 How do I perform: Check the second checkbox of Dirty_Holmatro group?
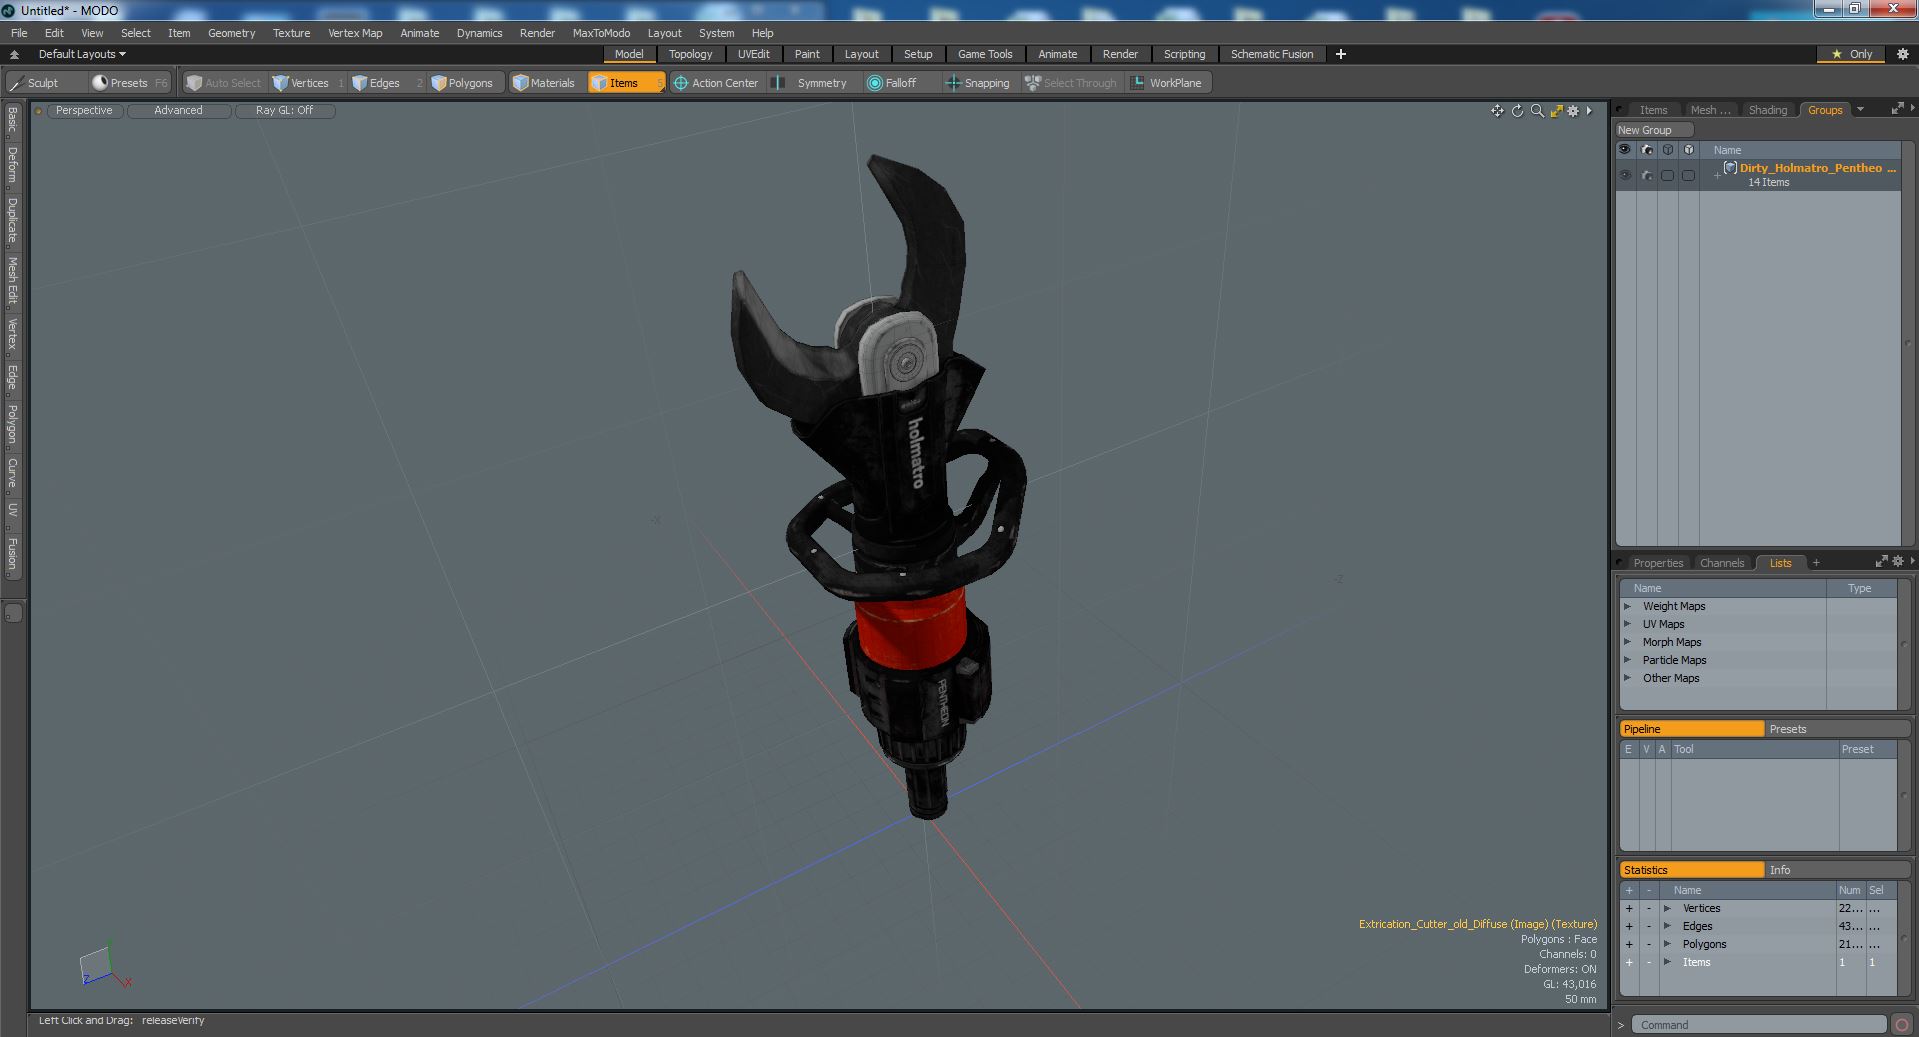coord(1688,175)
